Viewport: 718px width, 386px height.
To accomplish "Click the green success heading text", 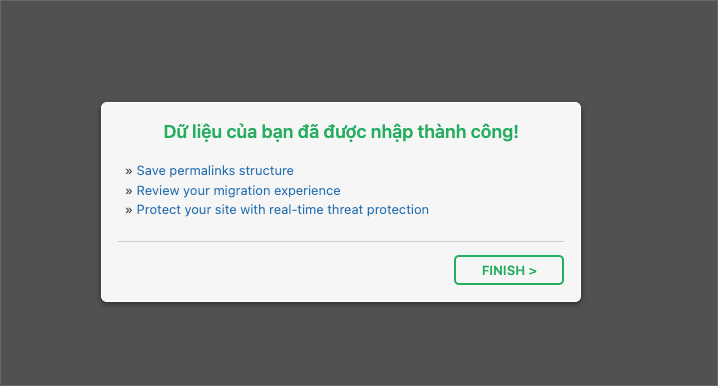I will click(341, 132).
